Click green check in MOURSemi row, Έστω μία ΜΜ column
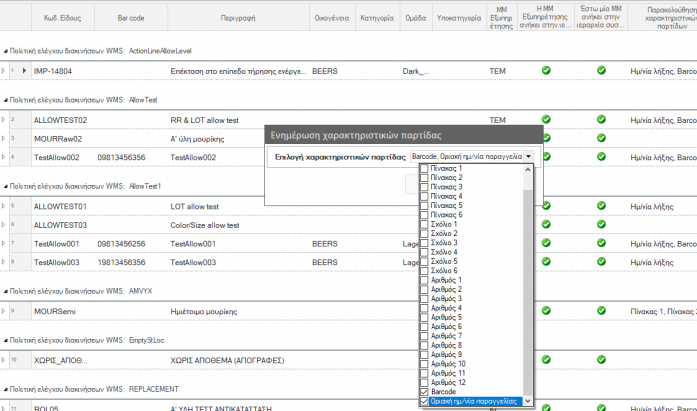Image resolution: width=697 pixels, height=411 pixels. 601,310
